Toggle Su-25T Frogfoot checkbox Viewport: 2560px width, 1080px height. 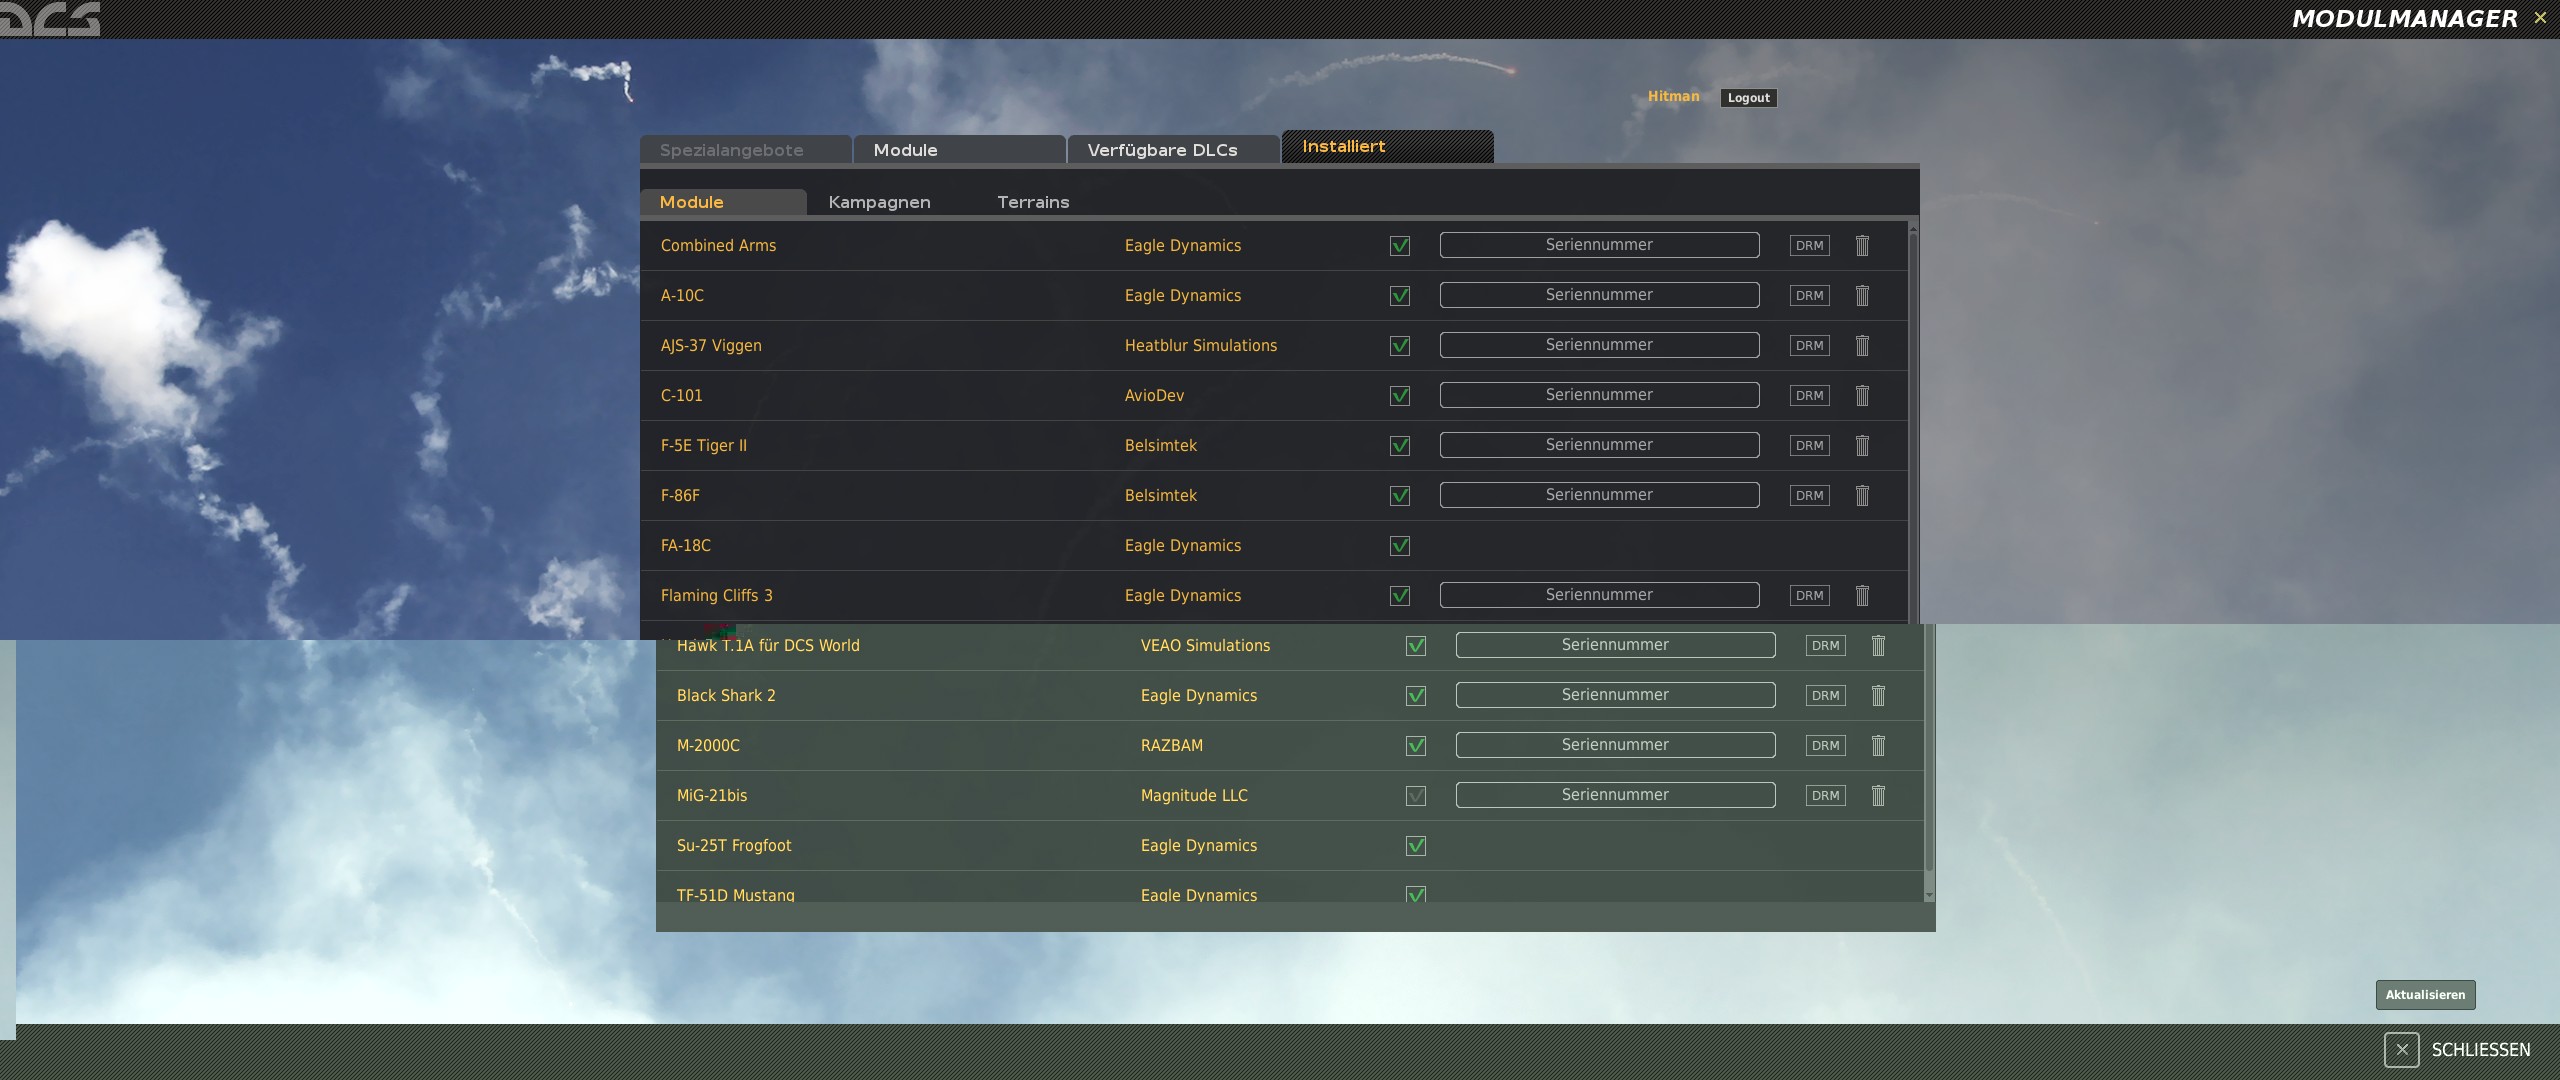coord(1416,846)
